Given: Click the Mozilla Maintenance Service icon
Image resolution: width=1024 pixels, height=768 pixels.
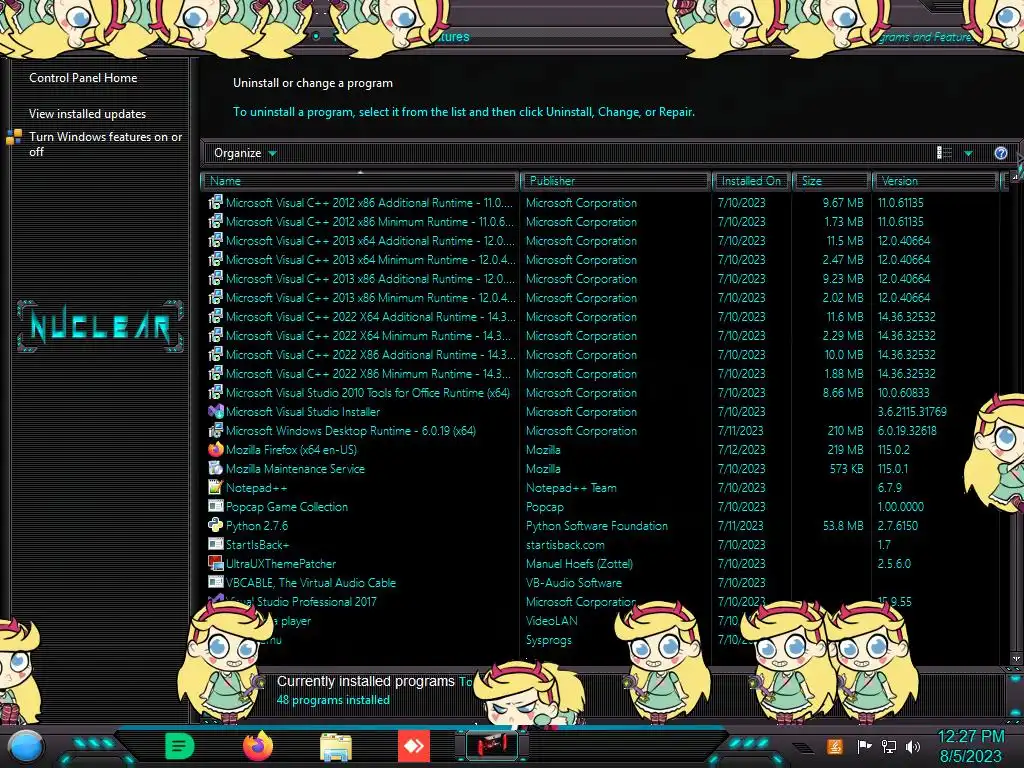Looking at the screenshot, I should tap(216, 468).
